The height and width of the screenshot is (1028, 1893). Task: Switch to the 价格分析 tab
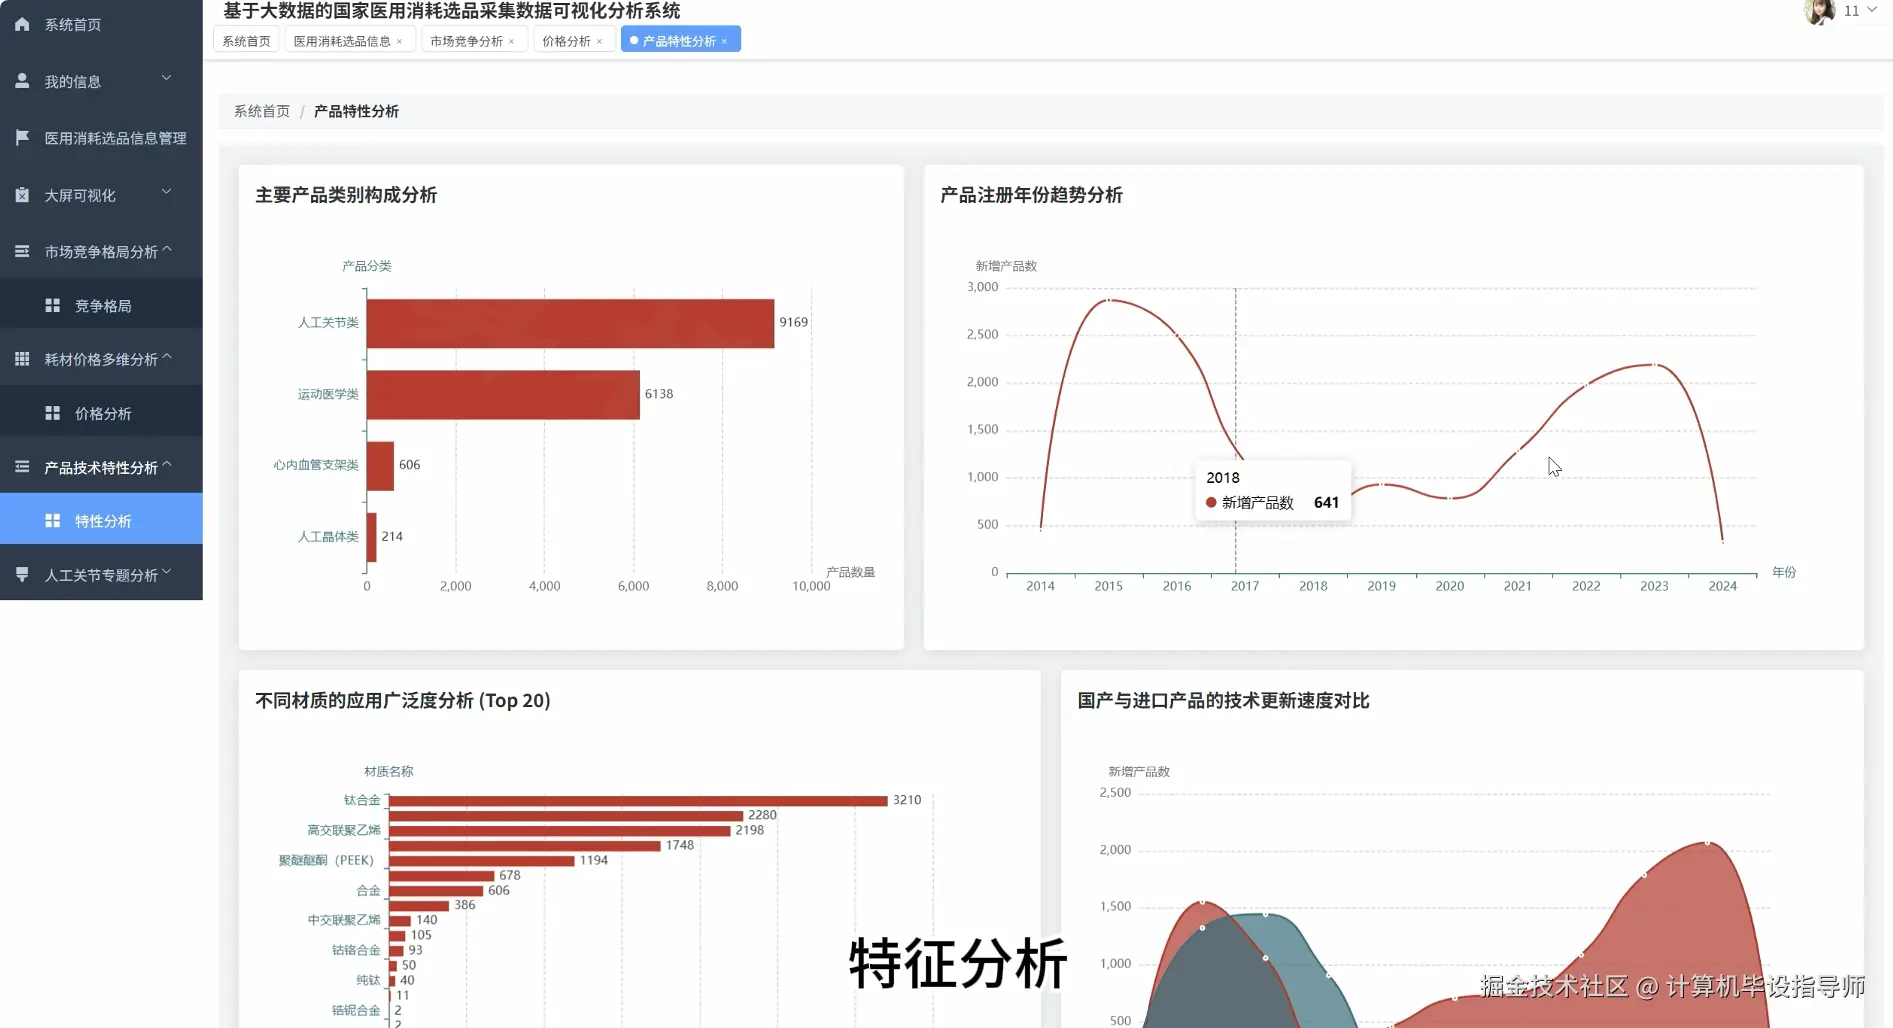tap(566, 41)
